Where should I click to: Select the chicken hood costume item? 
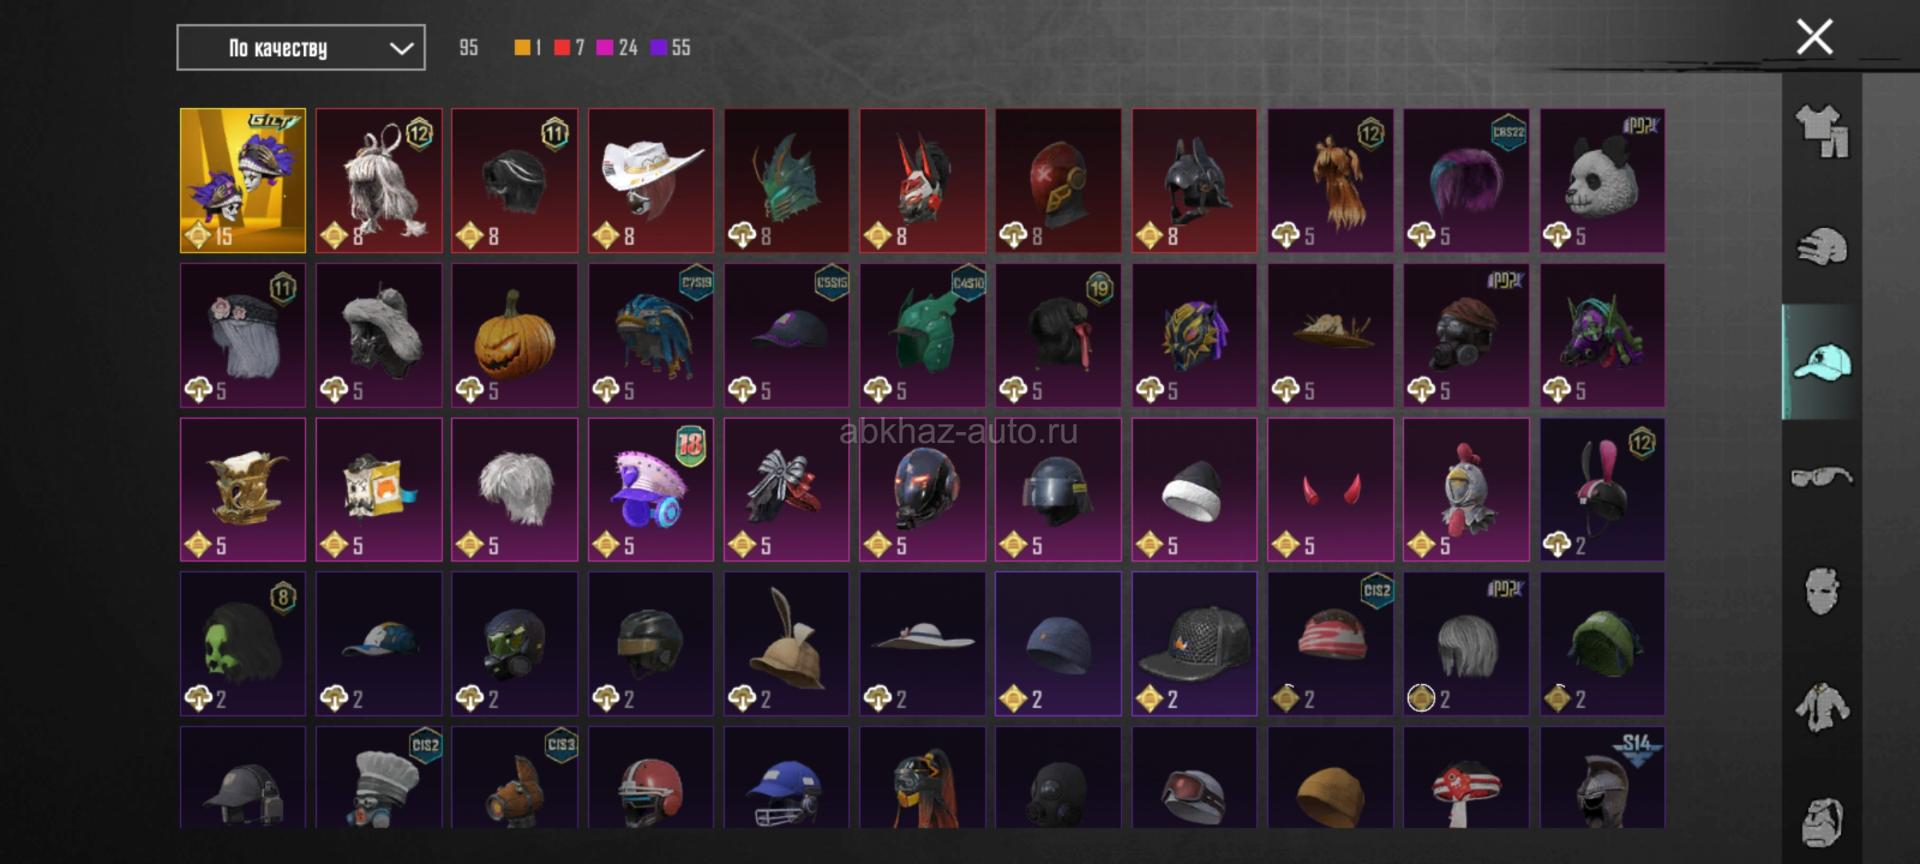1466,490
